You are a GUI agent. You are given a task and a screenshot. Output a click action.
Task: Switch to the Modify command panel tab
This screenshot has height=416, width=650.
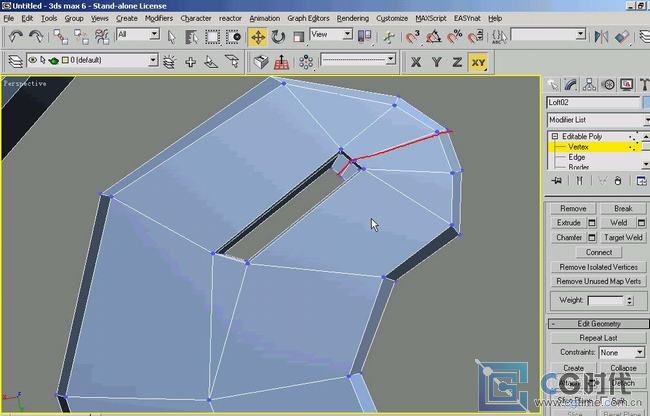coord(570,85)
